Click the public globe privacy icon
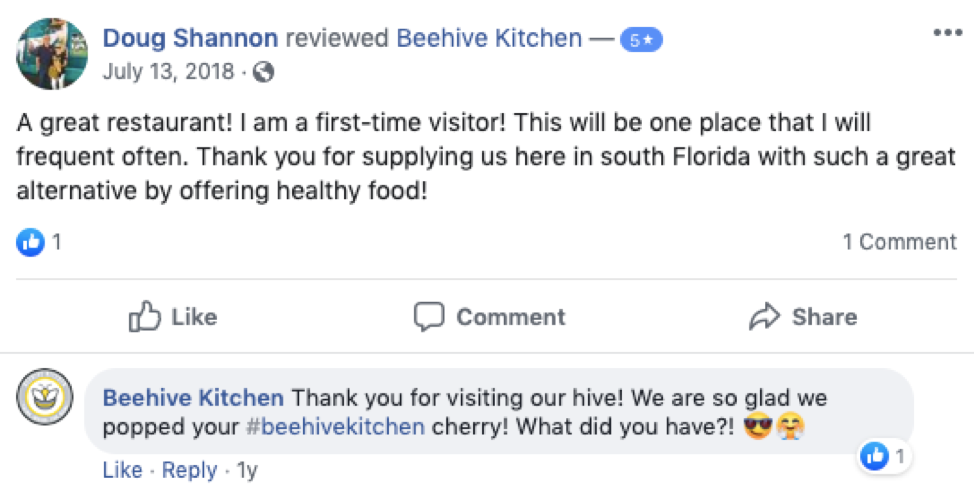 (264, 72)
